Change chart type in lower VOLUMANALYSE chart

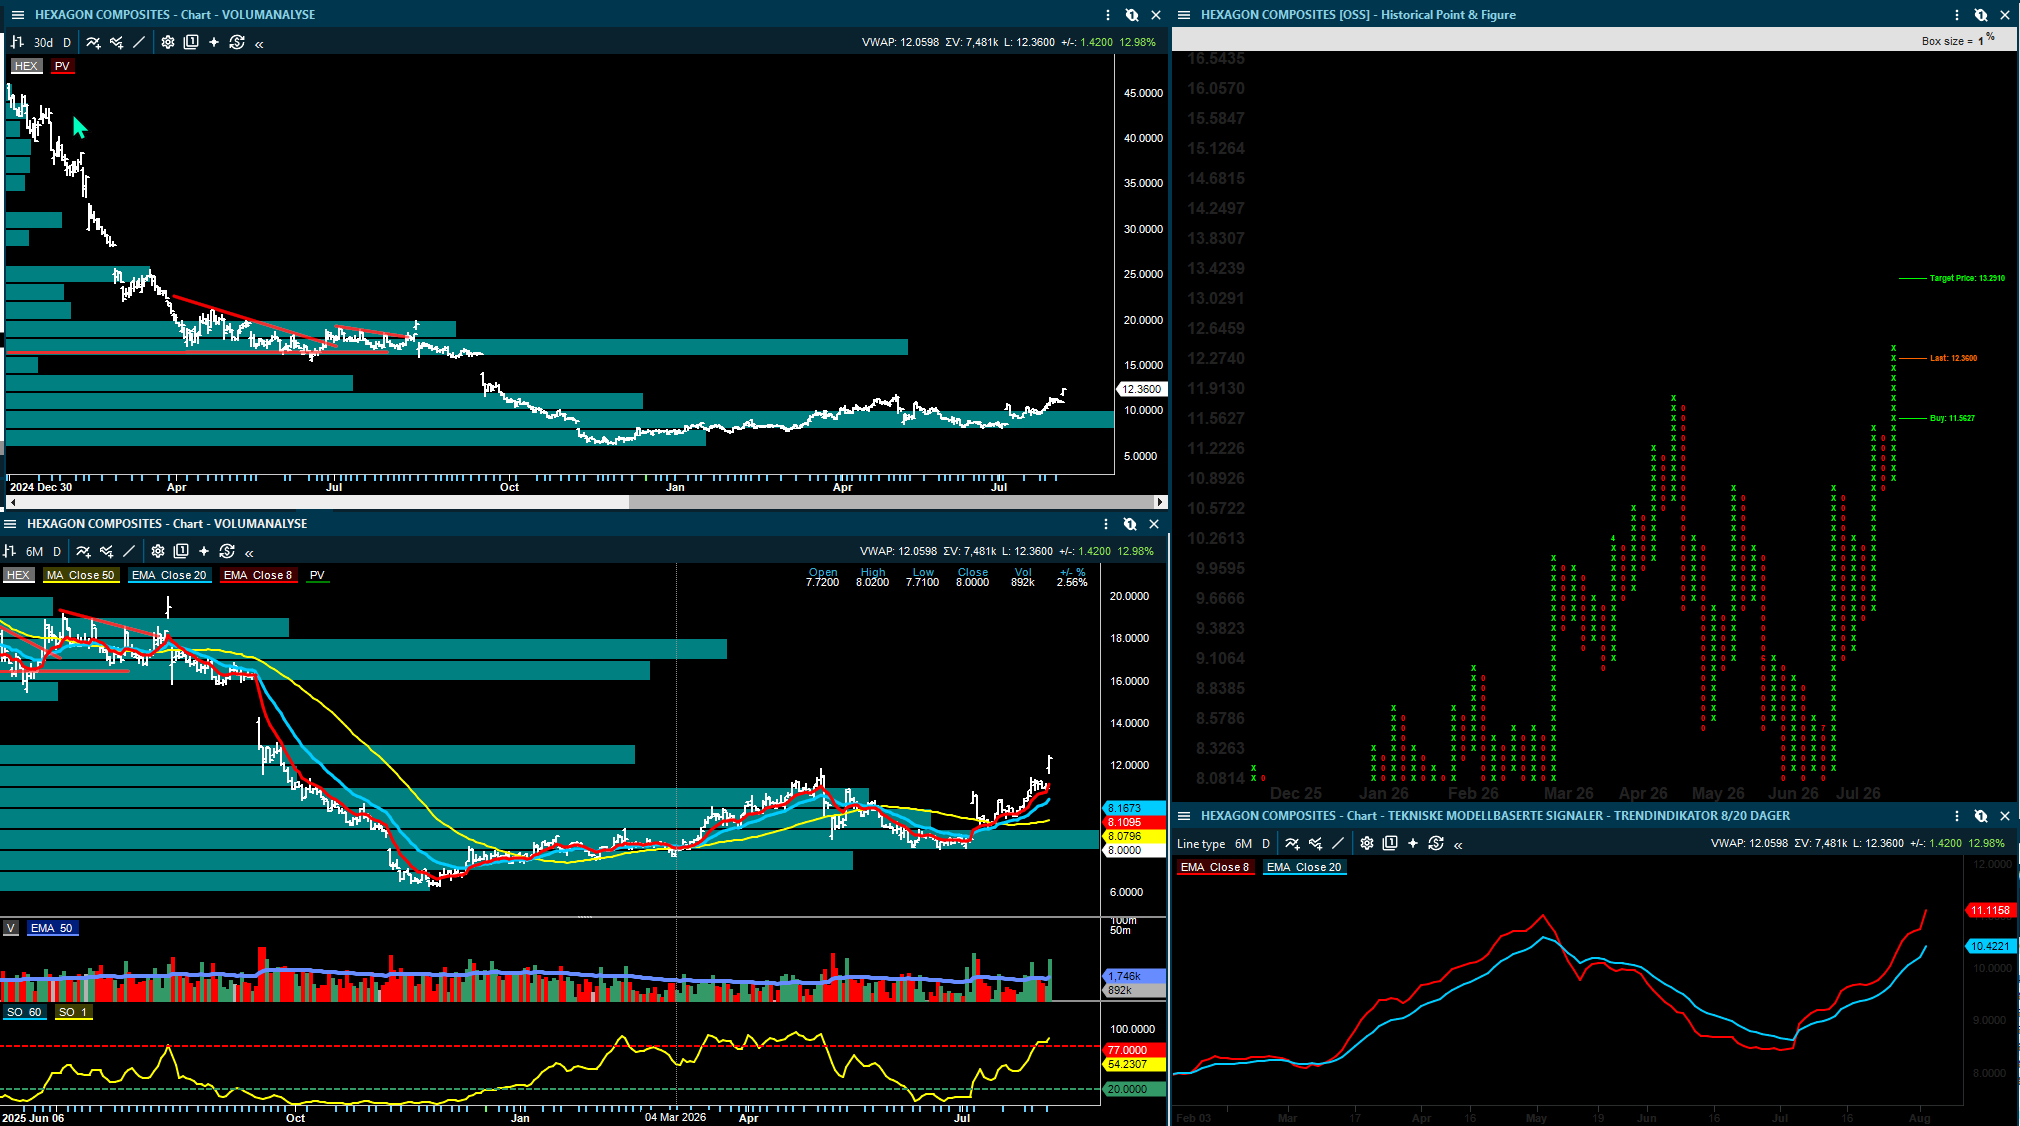click(9, 551)
